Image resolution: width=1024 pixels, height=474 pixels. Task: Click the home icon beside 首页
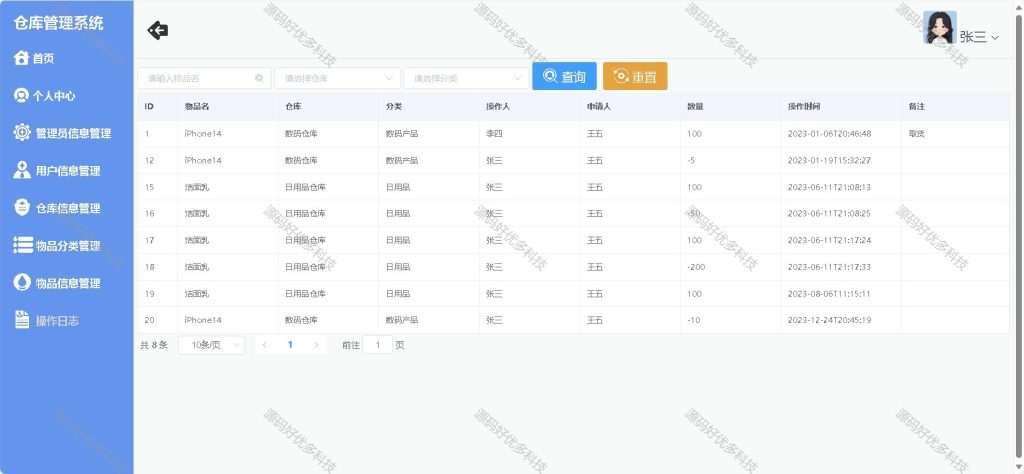(x=22, y=57)
